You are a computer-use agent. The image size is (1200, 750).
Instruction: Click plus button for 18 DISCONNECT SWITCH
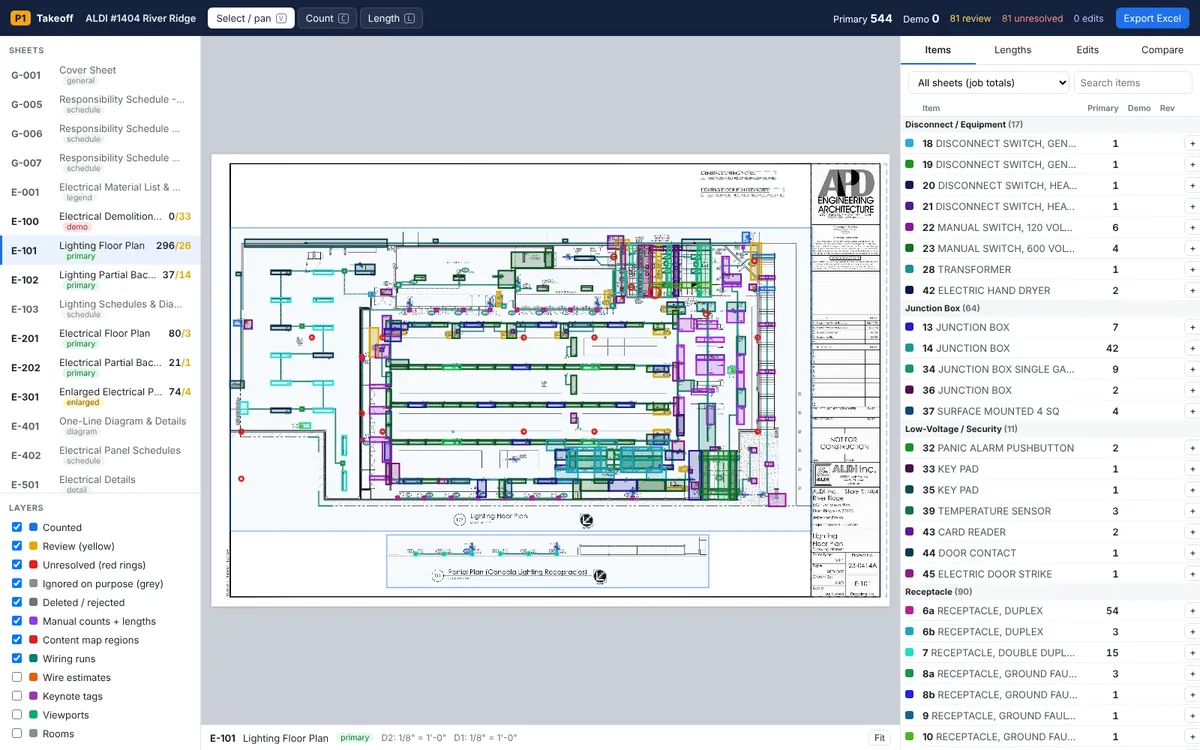pos(1192,144)
